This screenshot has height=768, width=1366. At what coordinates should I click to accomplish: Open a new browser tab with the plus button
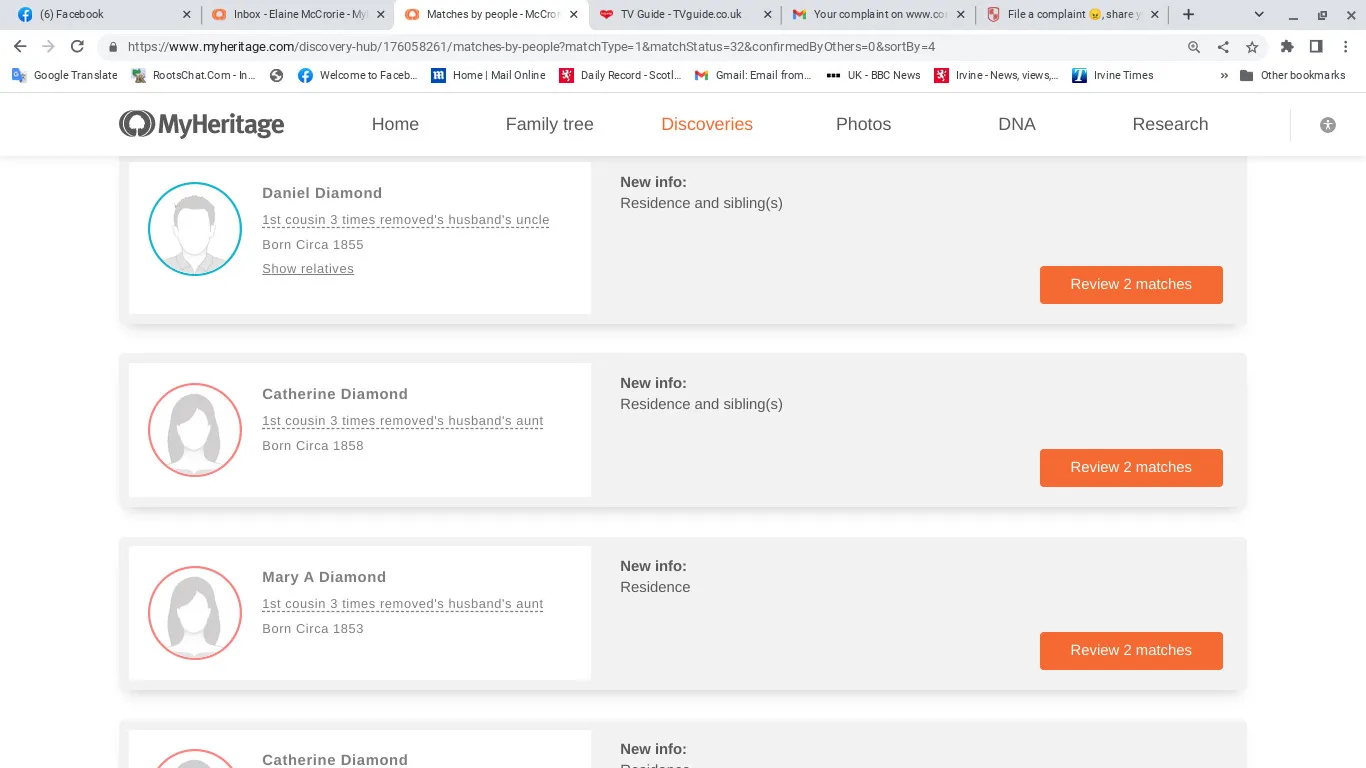click(1188, 15)
